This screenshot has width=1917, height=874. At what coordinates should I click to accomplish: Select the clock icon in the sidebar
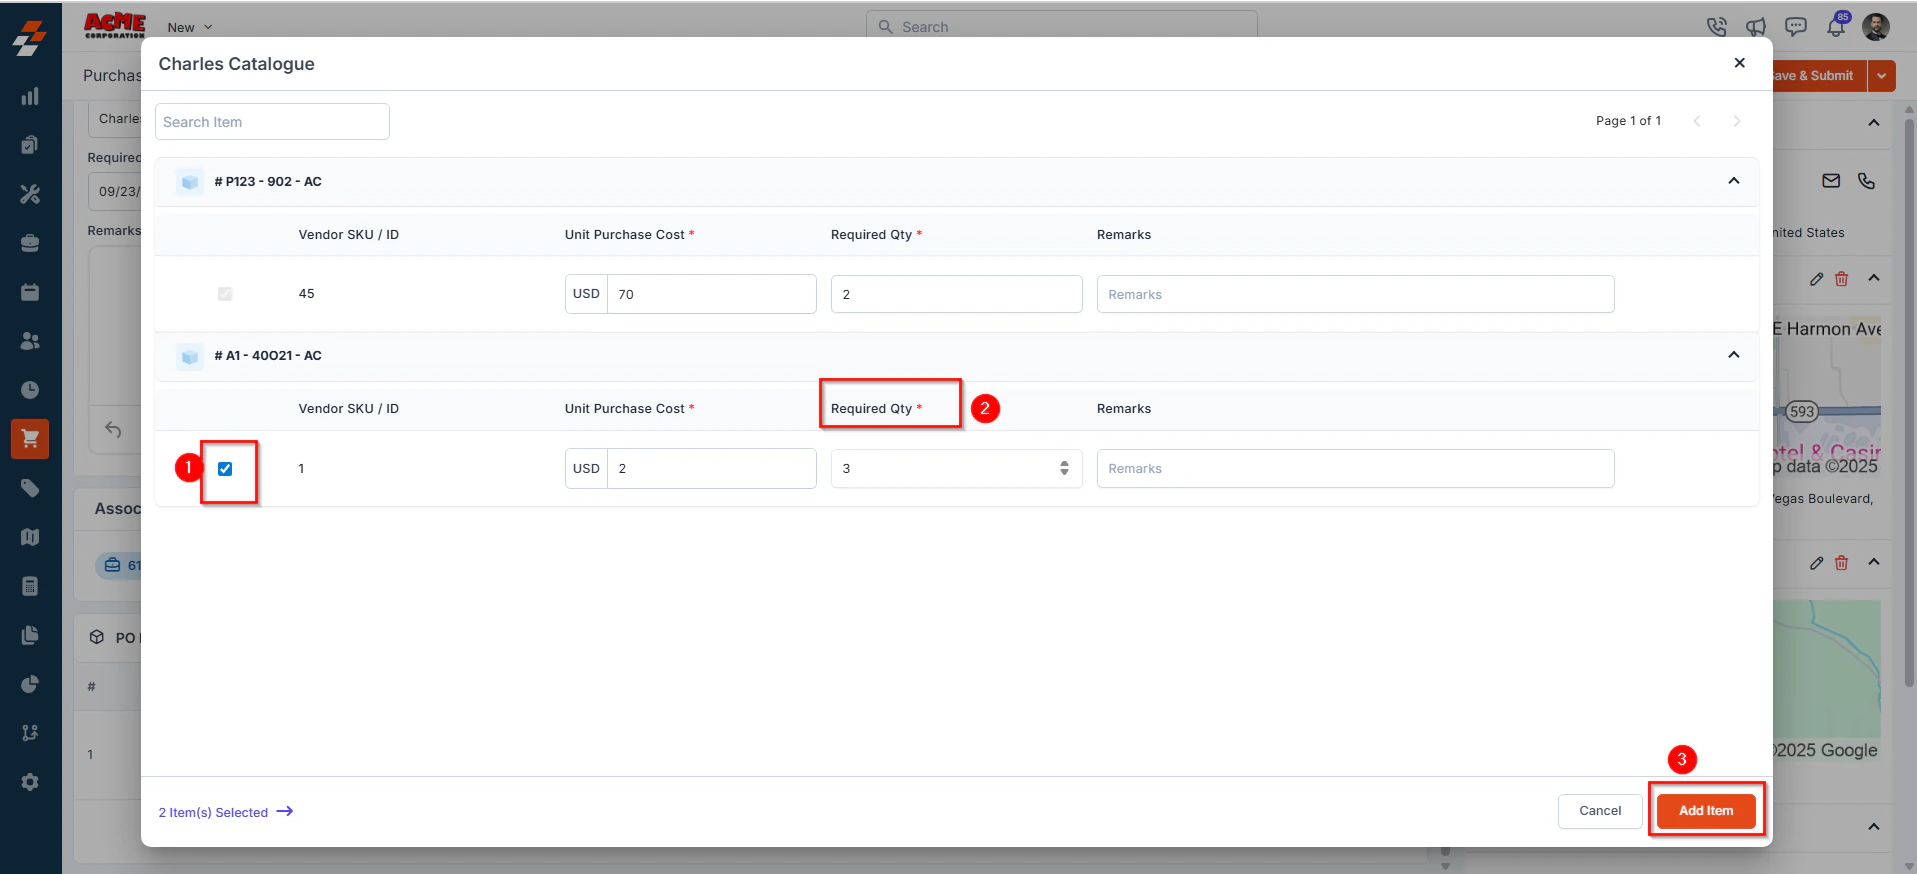pyautogui.click(x=30, y=390)
